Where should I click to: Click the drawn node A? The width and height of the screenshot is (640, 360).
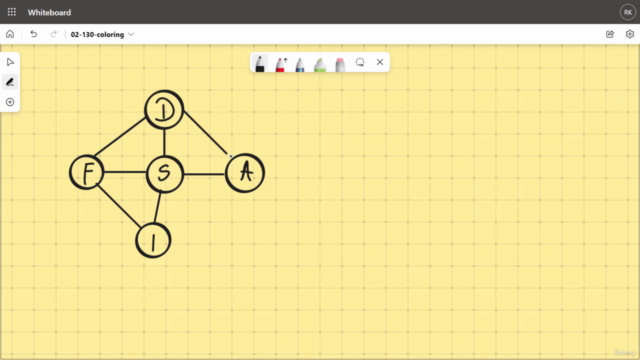(245, 173)
